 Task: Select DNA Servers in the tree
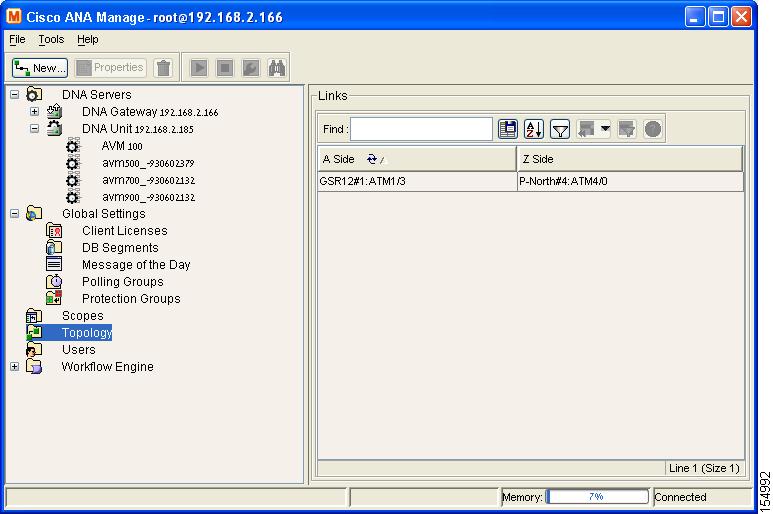point(97,95)
